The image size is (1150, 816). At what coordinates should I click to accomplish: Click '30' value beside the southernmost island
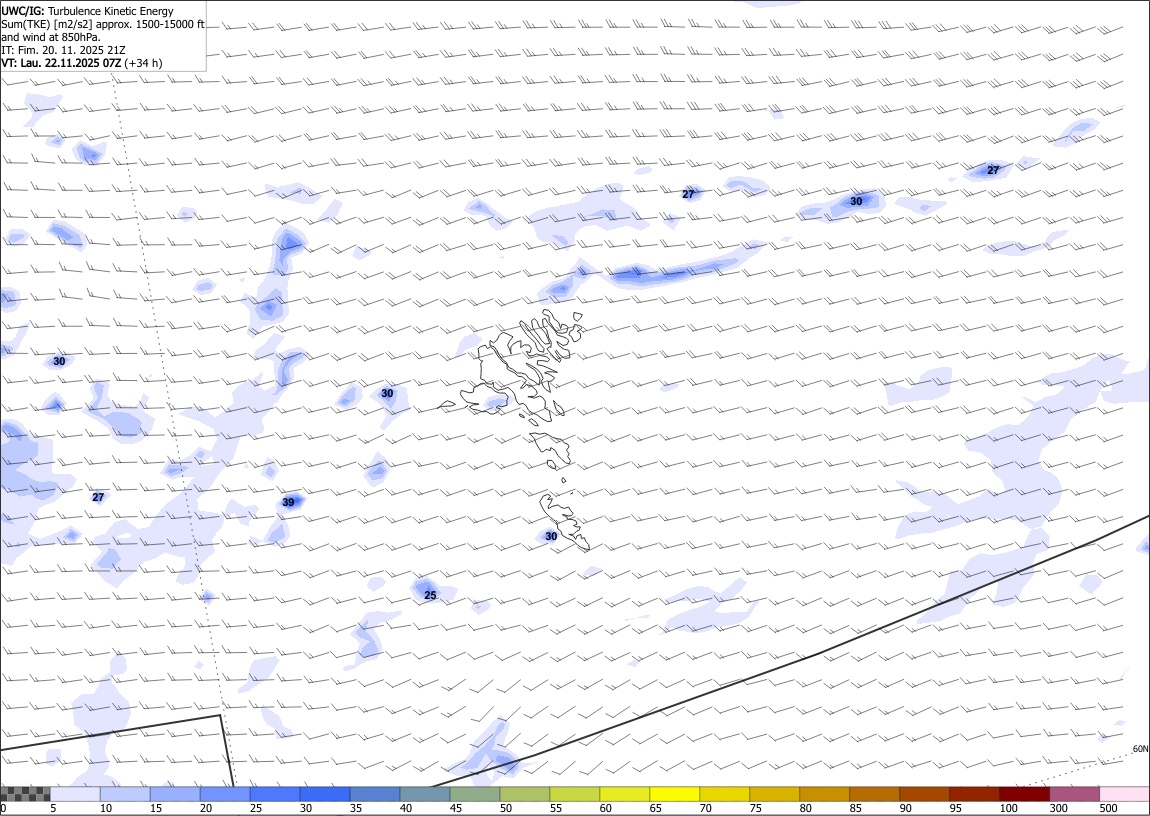click(x=551, y=537)
